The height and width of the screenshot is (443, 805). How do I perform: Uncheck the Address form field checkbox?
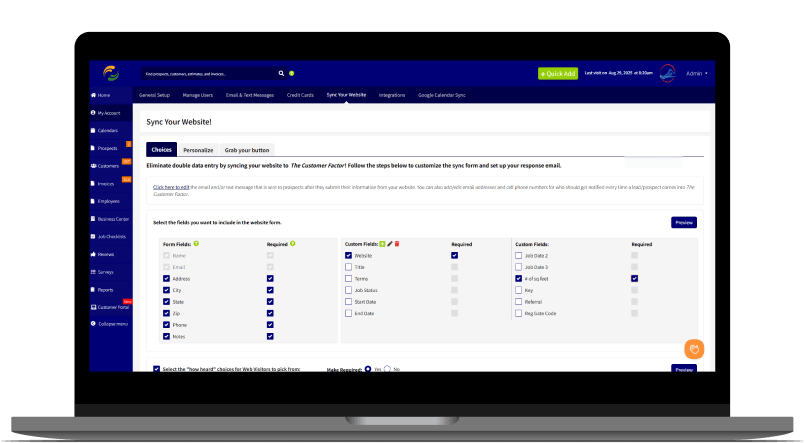(166, 279)
